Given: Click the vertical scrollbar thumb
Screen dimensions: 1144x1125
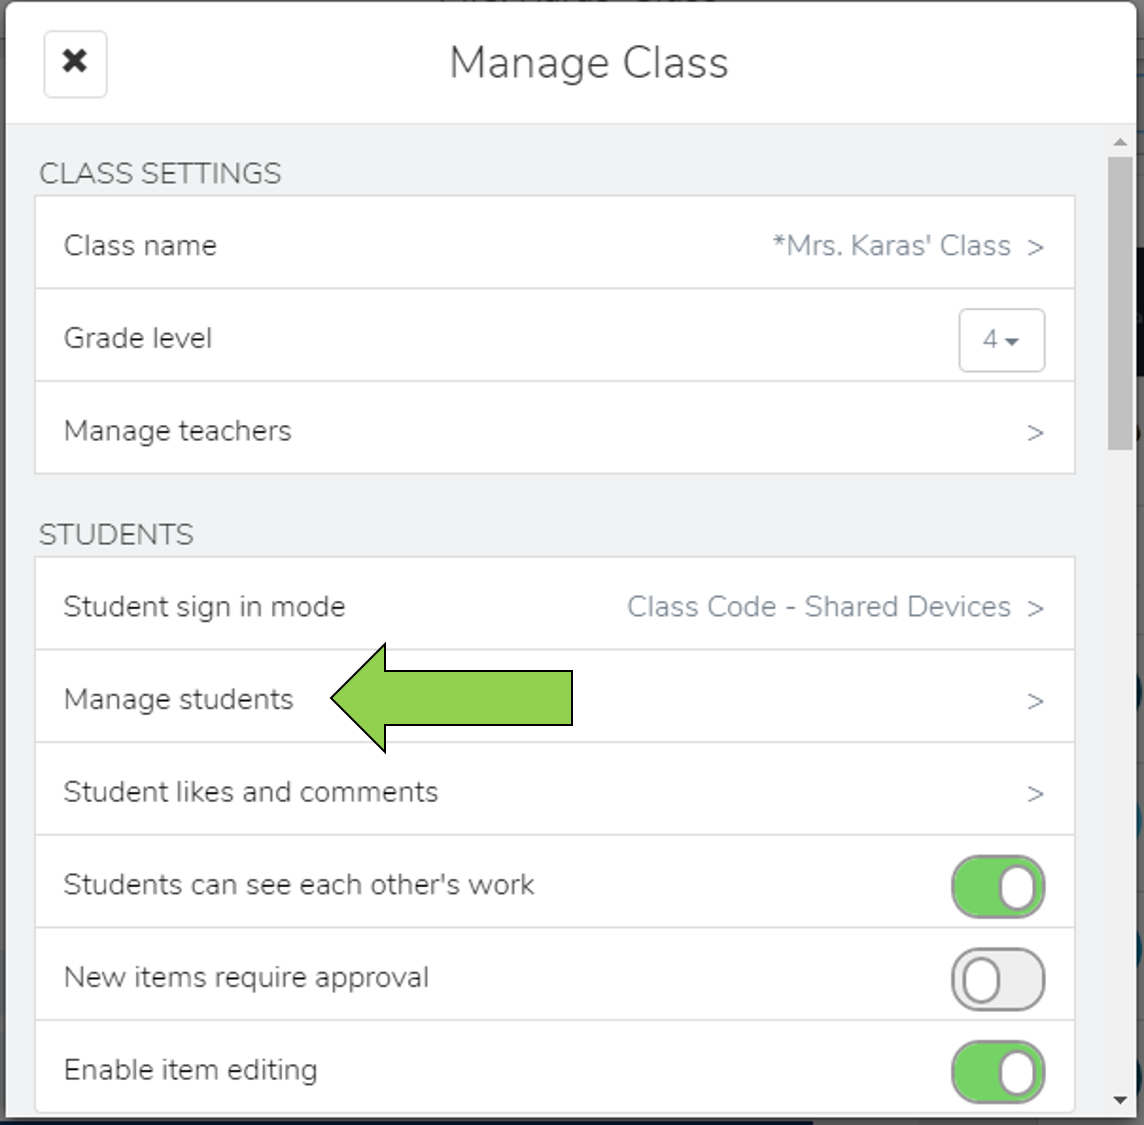Looking at the screenshot, I should pyautogui.click(x=1120, y=303).
